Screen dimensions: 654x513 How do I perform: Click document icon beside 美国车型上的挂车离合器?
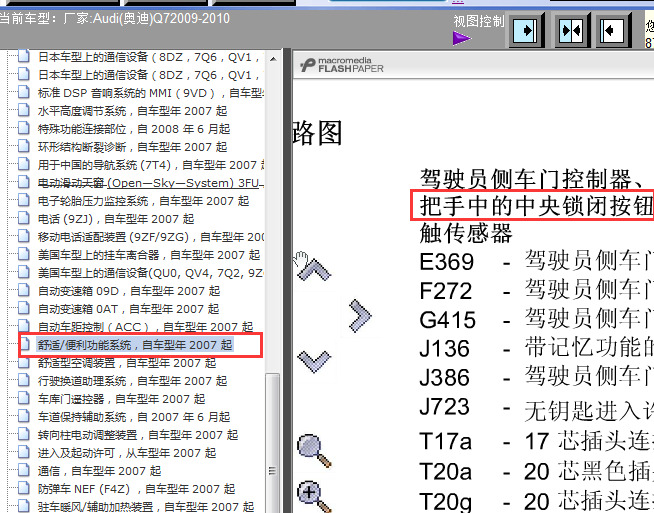tap(24, 254)
